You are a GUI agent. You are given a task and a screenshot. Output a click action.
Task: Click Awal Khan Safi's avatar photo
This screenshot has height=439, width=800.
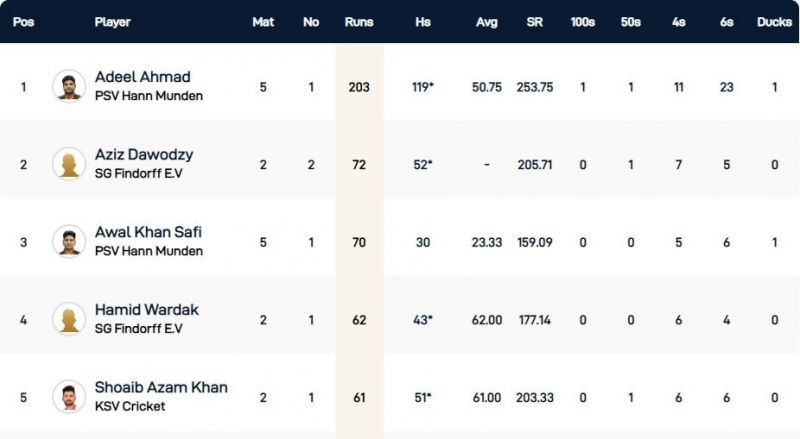[69, 241]
